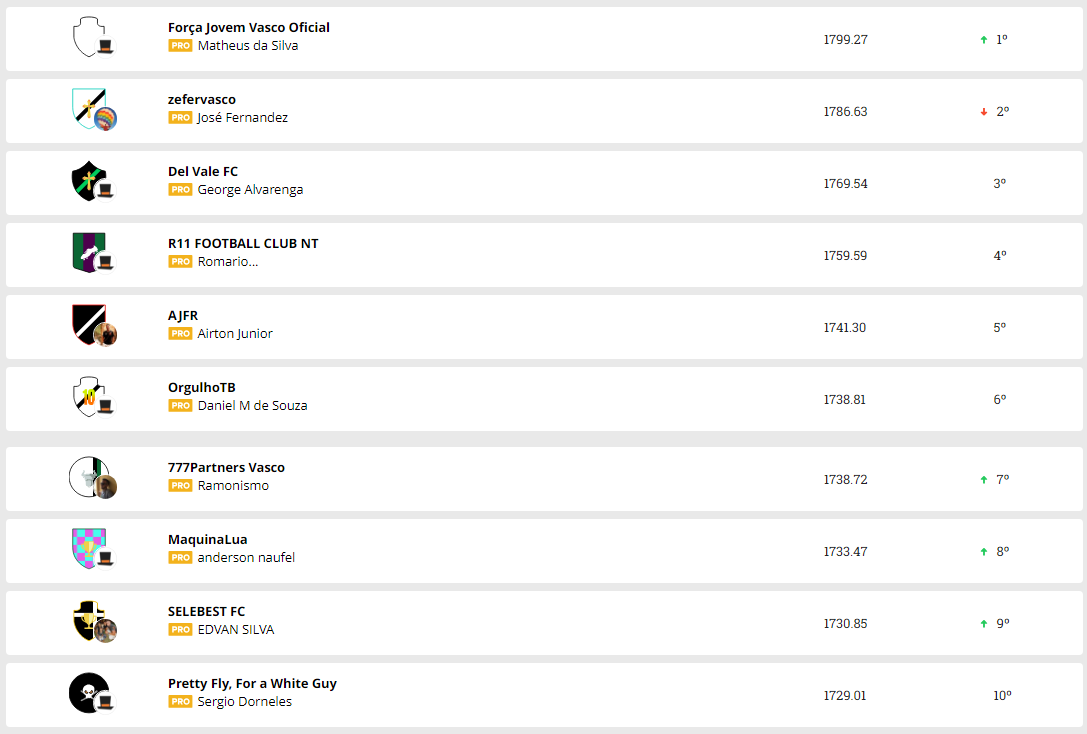Open Força Jovem Vasco Oficial team name
The width and height of the screenshot is (1087, 734).
click(x=249, y=27)
